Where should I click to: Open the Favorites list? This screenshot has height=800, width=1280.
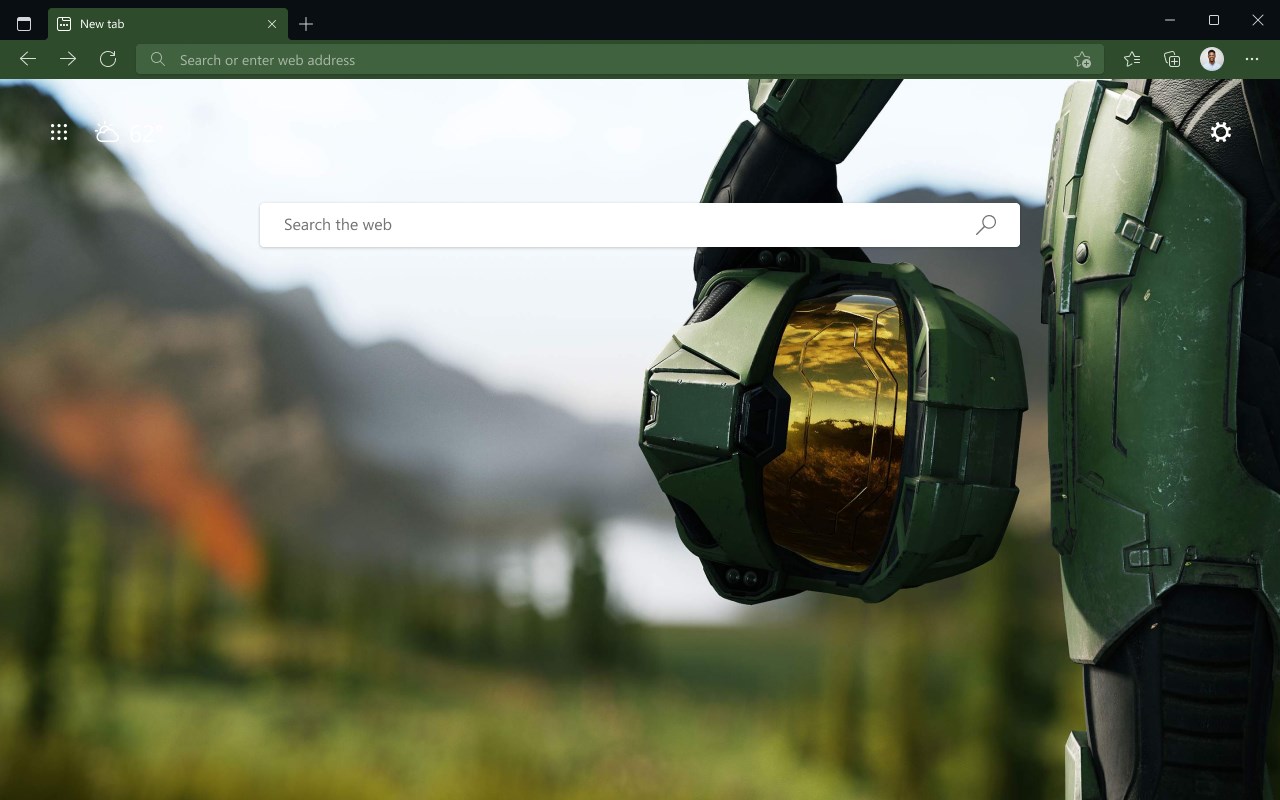coord(1132,59)
